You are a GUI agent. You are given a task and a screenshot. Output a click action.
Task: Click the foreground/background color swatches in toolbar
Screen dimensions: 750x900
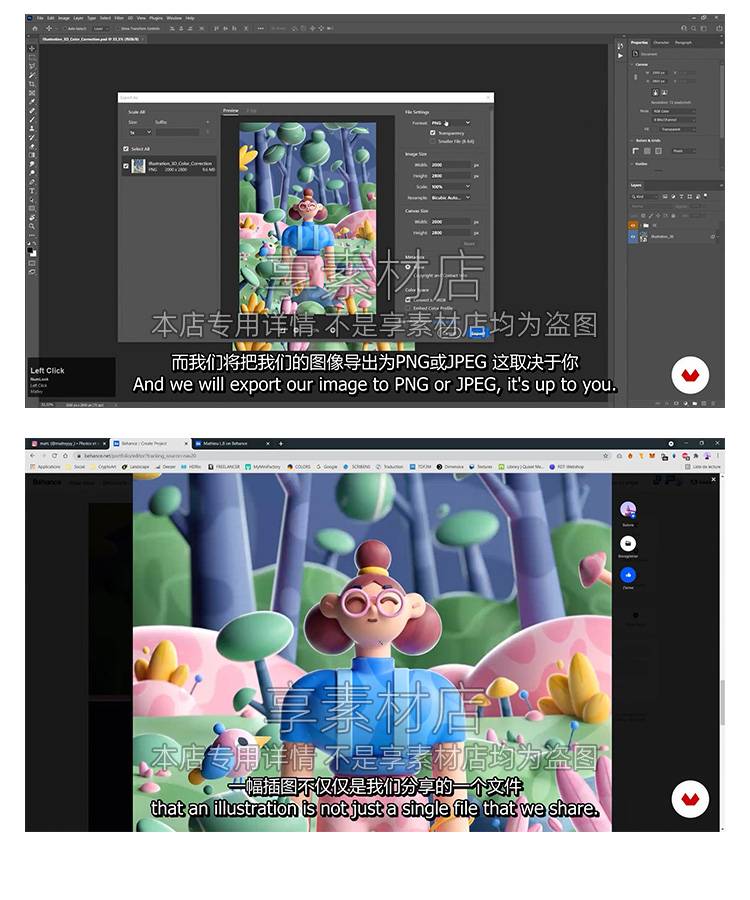(32, 251)
